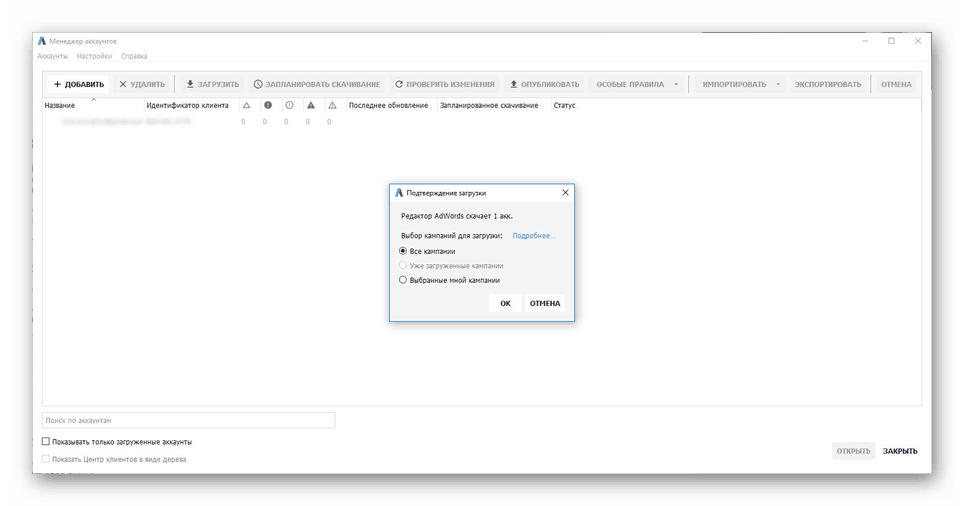Viewport: 964px width, 506px height.
Task: Click the Опубликовать toolbar button
Action: click(545, 84)
